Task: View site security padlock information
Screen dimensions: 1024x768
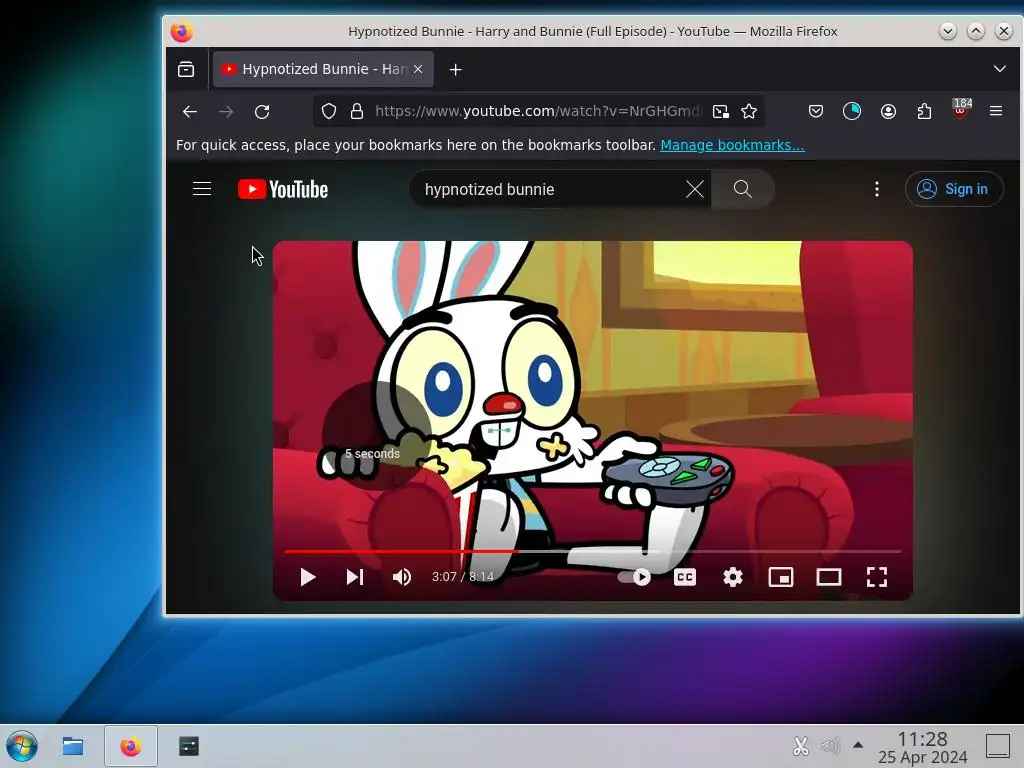Action: 357,112
